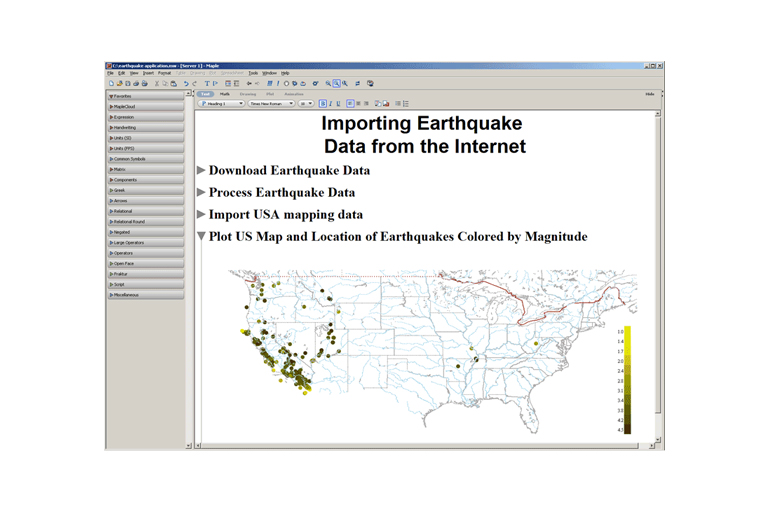Viewport: 768px width, 512px height.
Task: Click the New document toolbar icon
Action: point(111,84)
